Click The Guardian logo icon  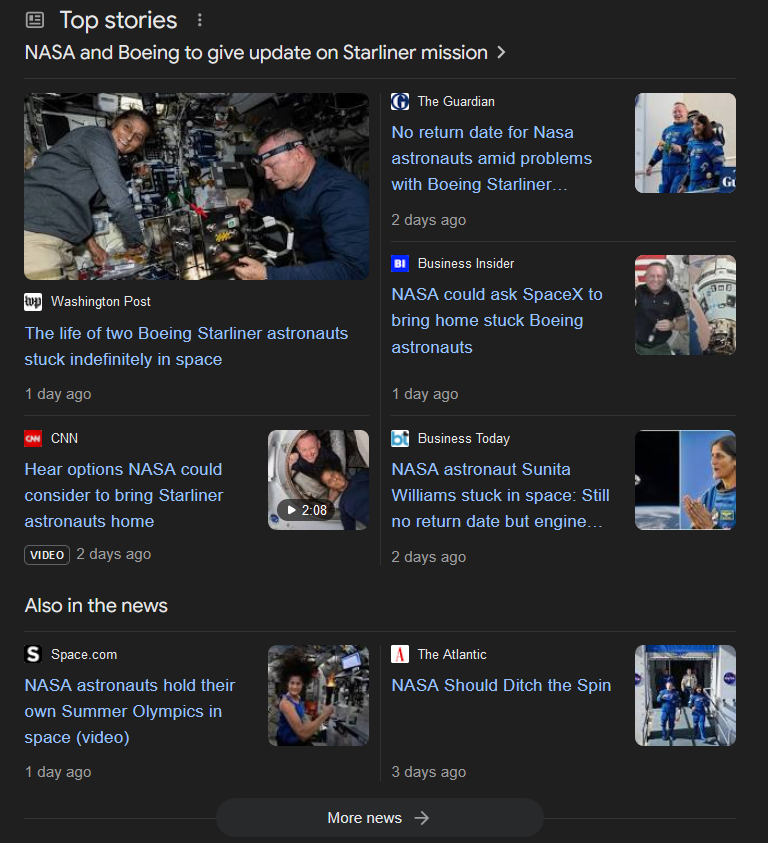point(400,102)
